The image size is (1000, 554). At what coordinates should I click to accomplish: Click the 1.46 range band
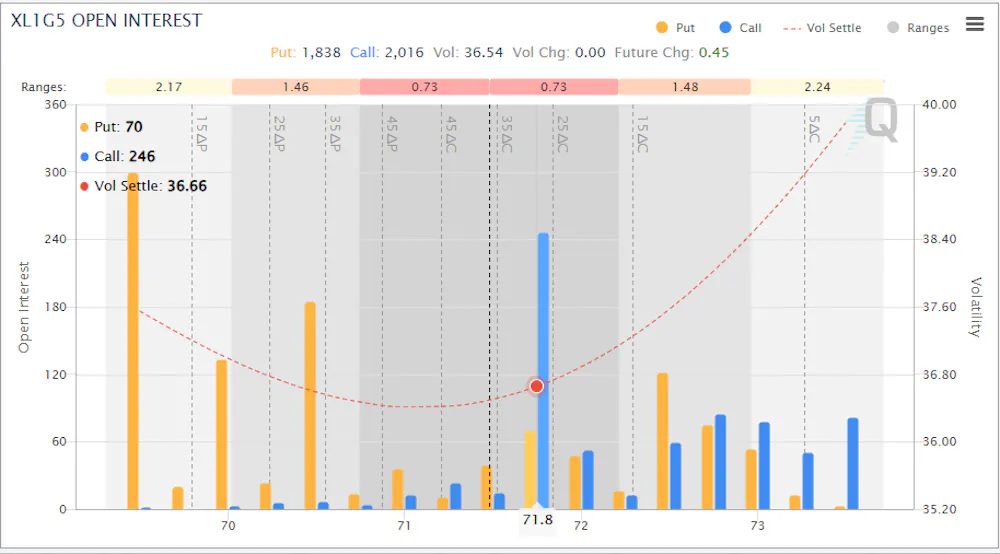coord(296,87)
